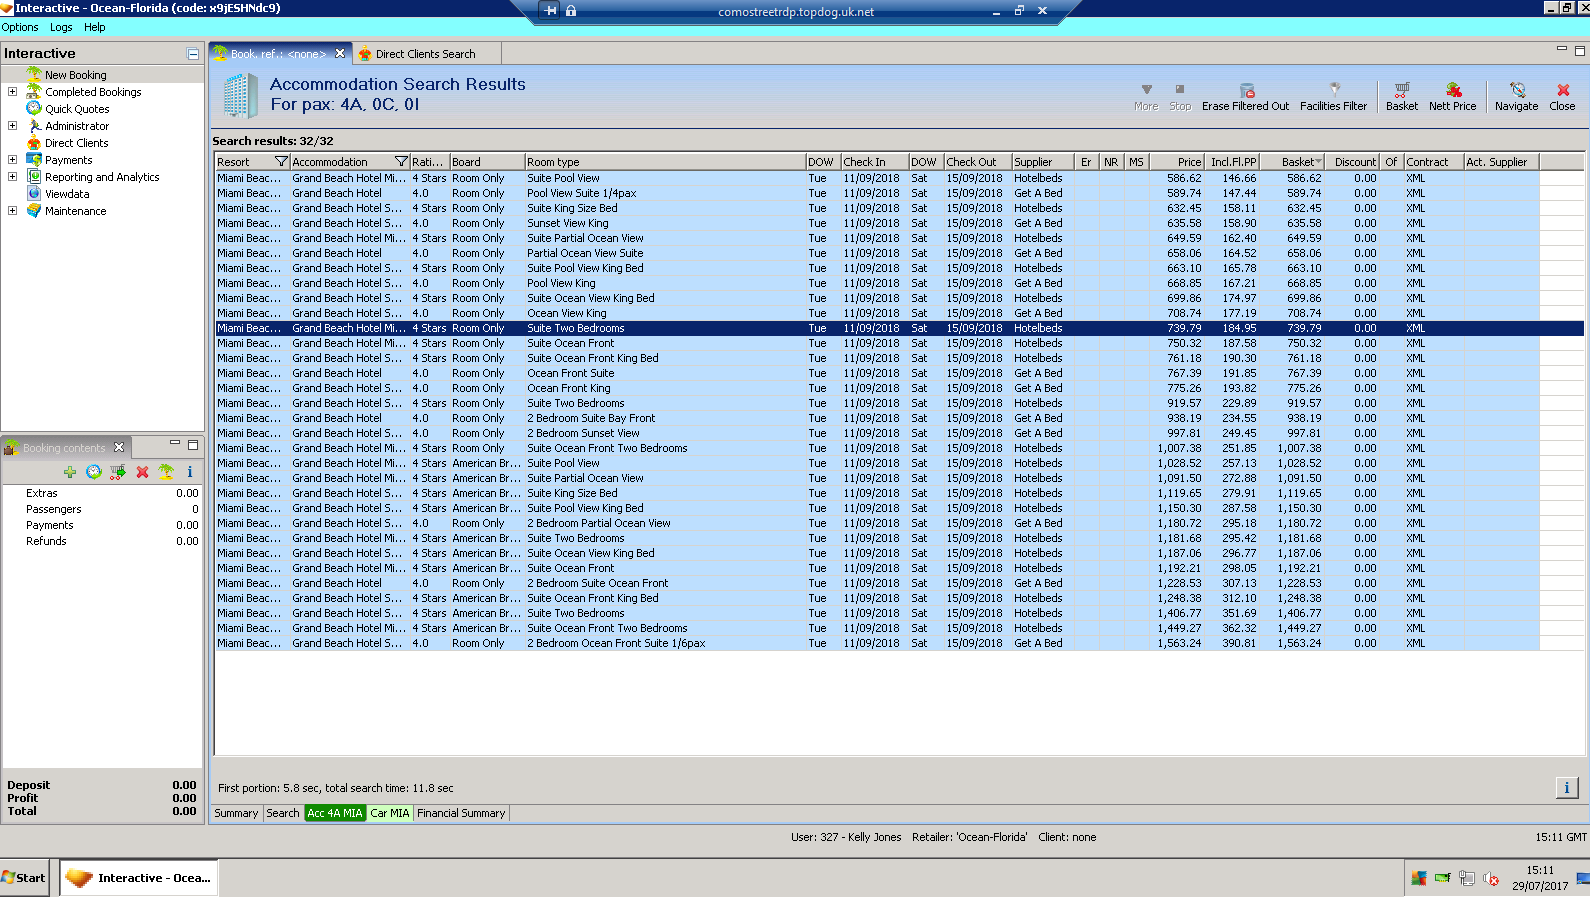Screen dimensions: 1590x897
Task: Click the Nett Price toolbar icon
Action: click(x=1453, y=89)
